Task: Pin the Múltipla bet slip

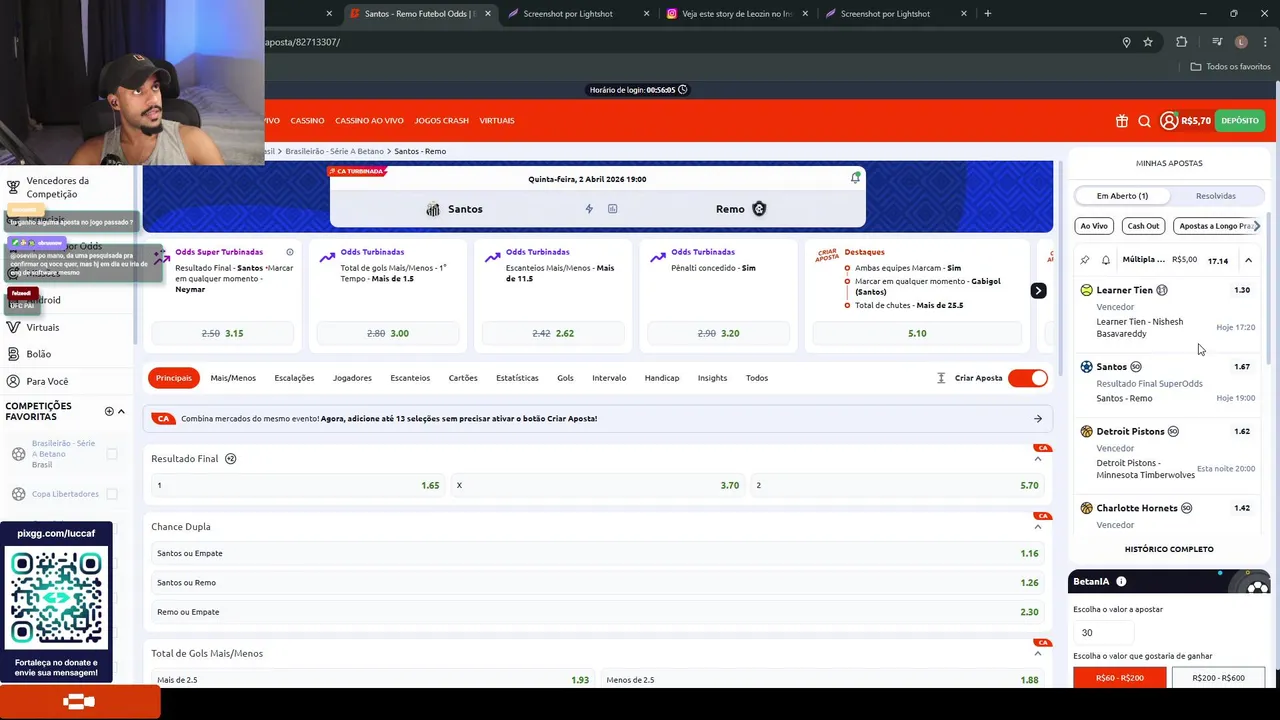Action: 1085,260
